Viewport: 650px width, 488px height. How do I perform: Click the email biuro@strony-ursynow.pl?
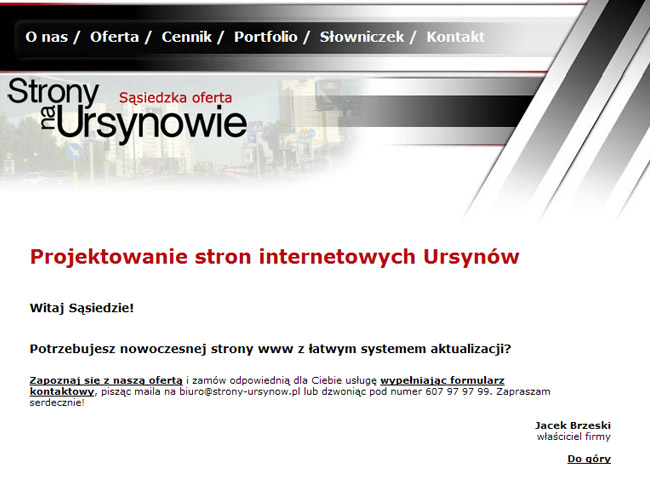[x=239, y=391]
